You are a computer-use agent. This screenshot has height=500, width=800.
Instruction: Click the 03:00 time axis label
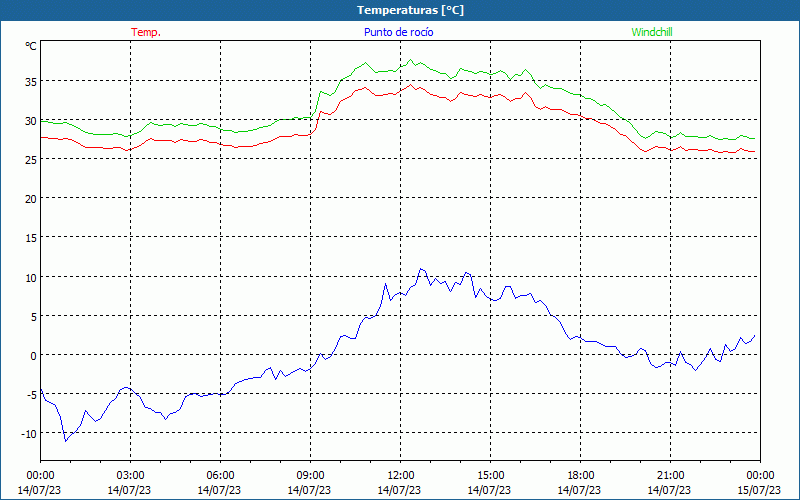[130, 476]
